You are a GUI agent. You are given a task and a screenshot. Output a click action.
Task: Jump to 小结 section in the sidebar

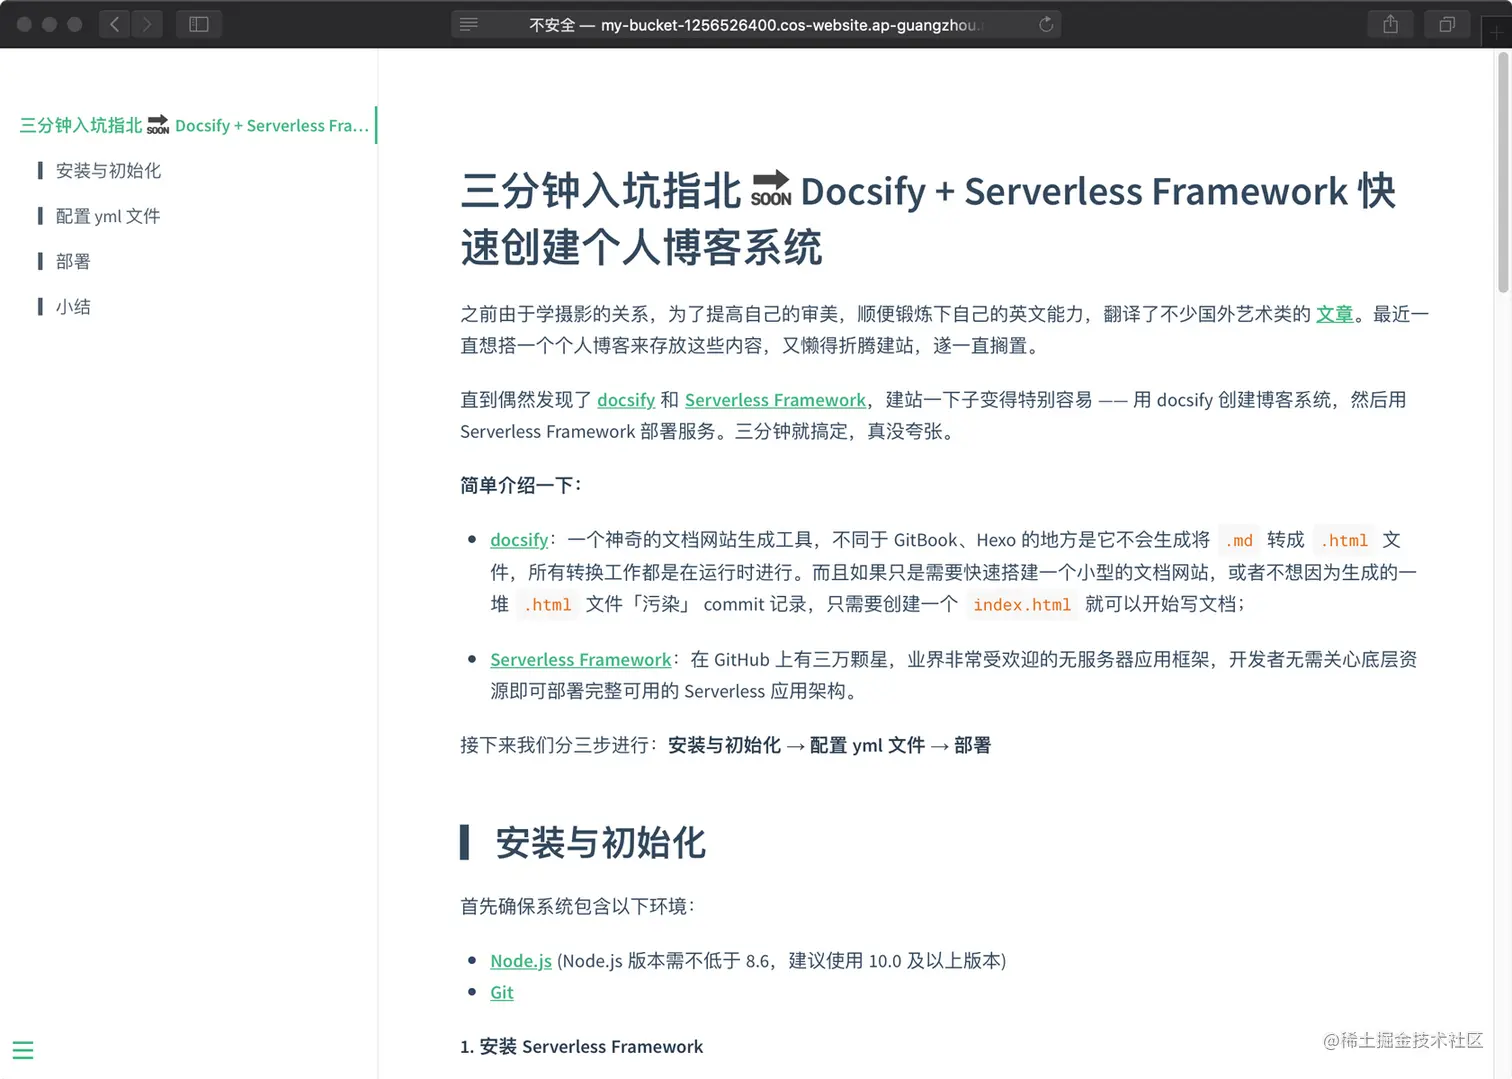pos(73,307)
